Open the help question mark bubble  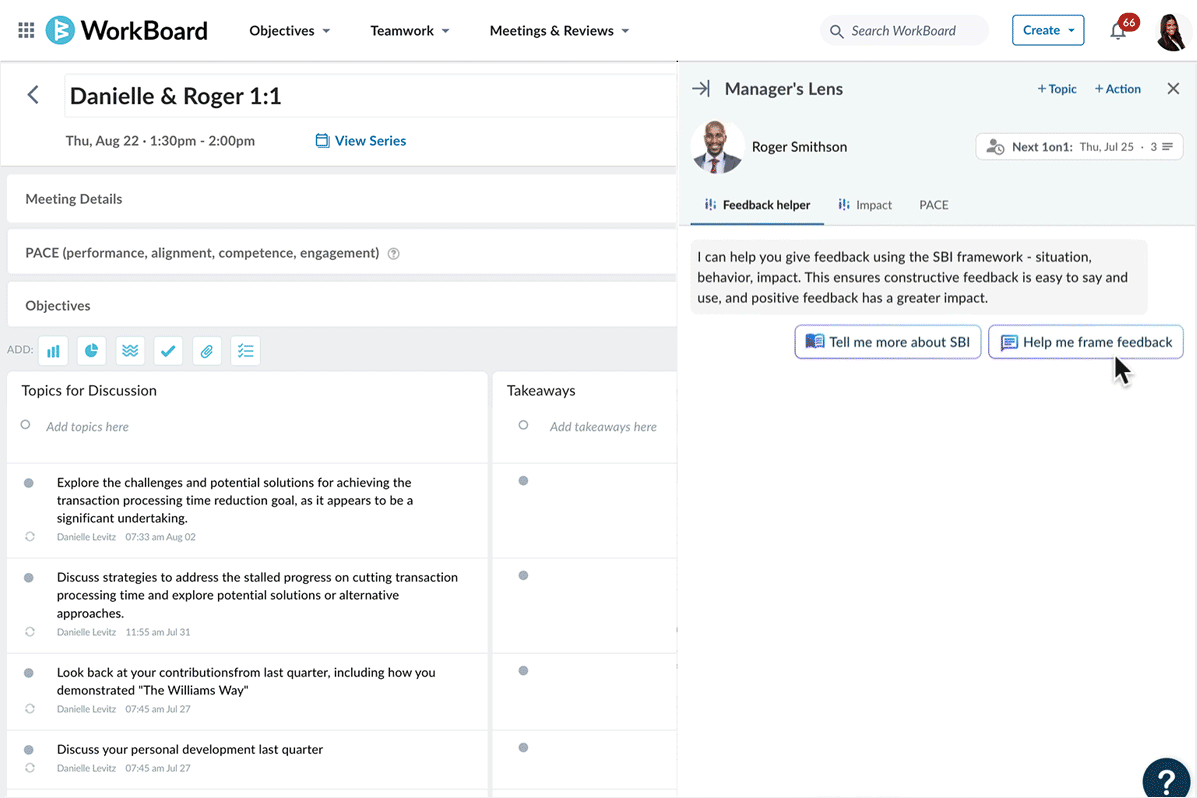point(1166,780)
